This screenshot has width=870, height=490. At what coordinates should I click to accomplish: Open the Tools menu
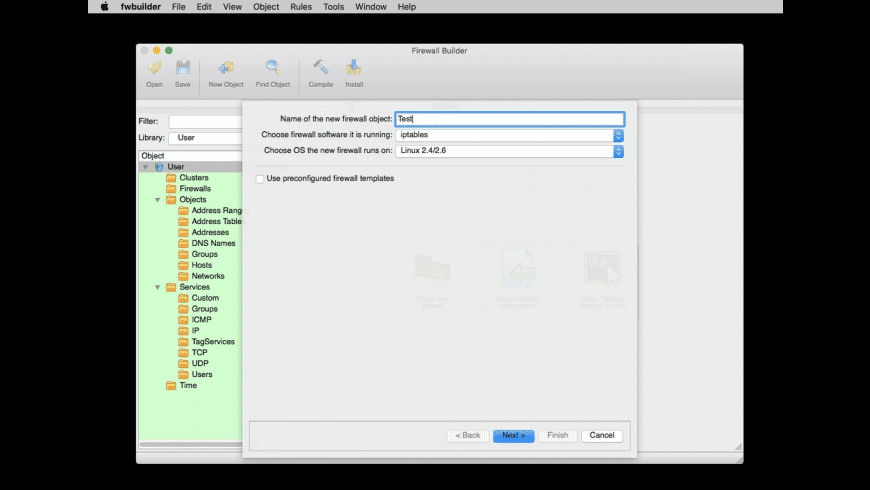pyautogui.click(x=333, y=7)
